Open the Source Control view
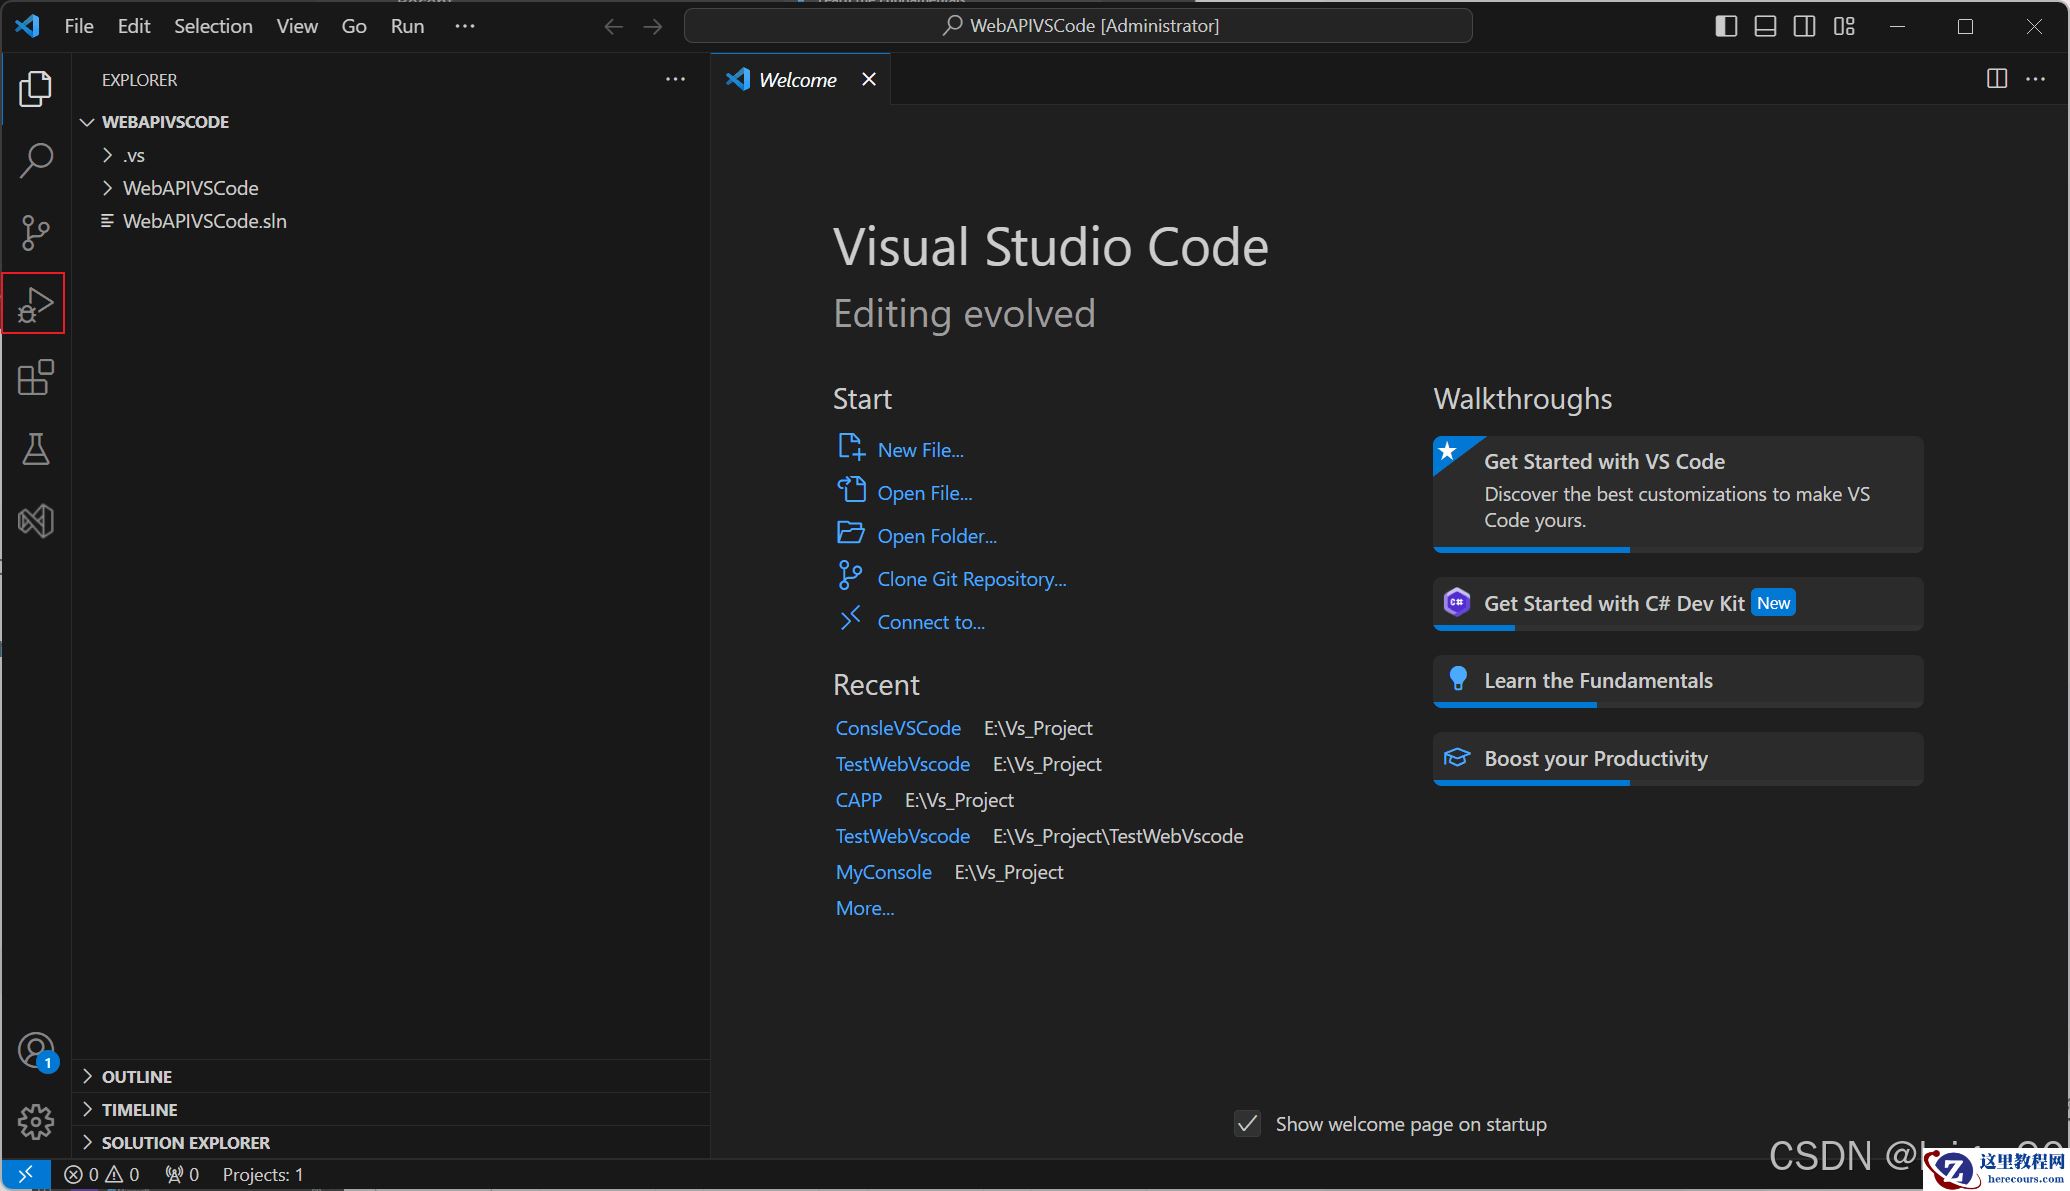This screenshot has width=2070, height=1191. pos(35,232)
